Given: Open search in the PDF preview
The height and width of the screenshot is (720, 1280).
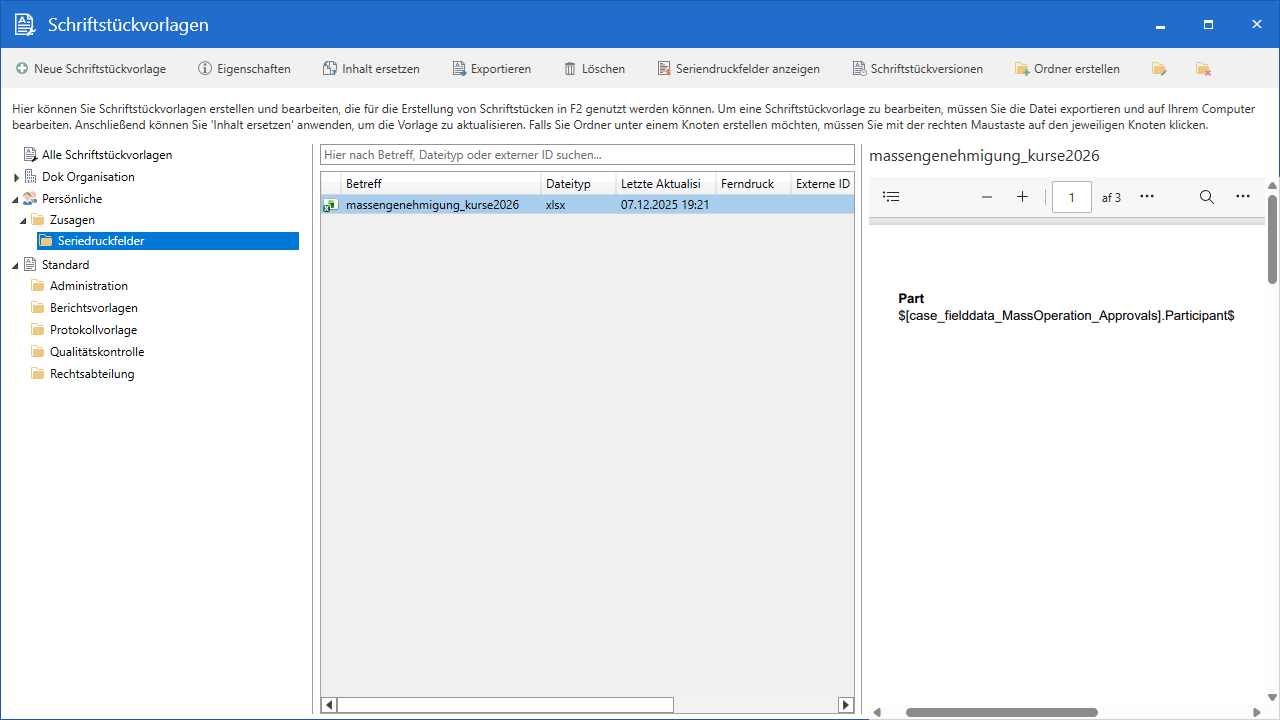Looking at the screenshot, I should tap(1206, 196).
